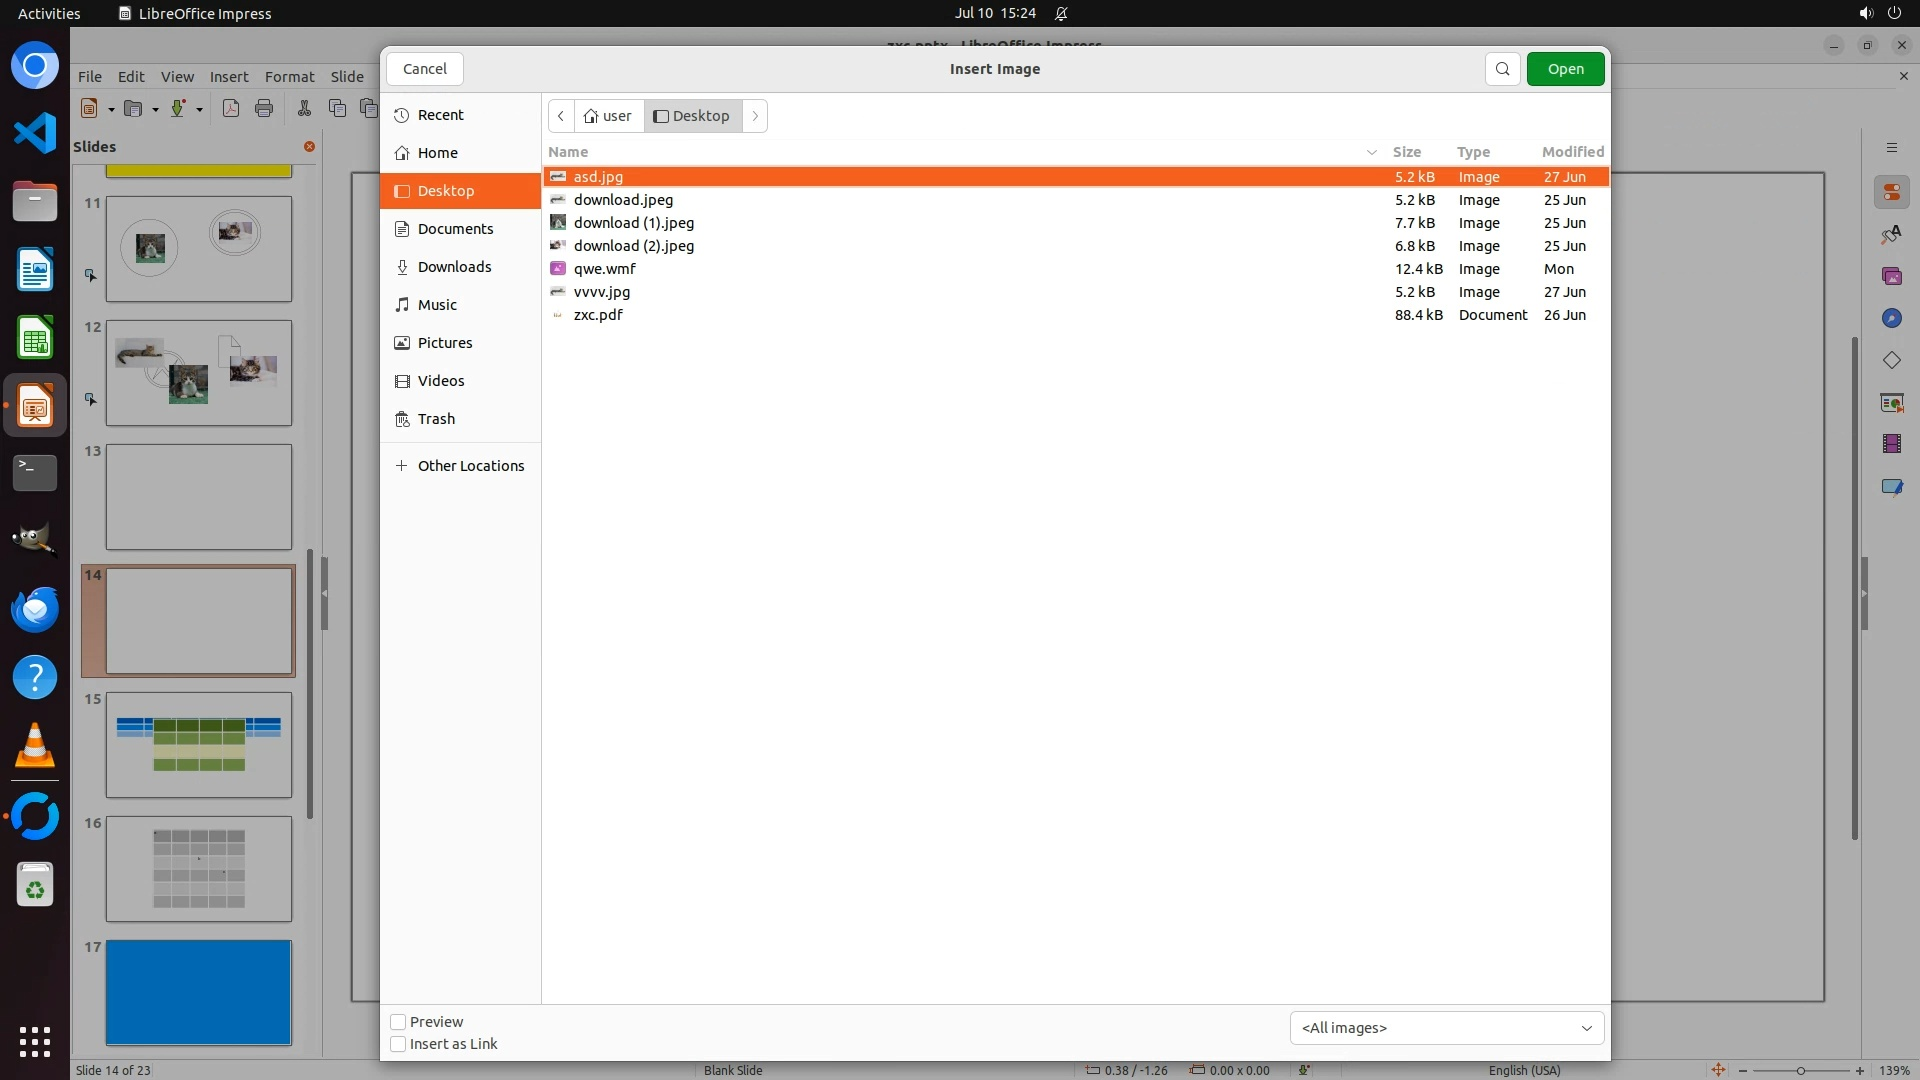Close the Slides panel with red button

click(309, 147)
